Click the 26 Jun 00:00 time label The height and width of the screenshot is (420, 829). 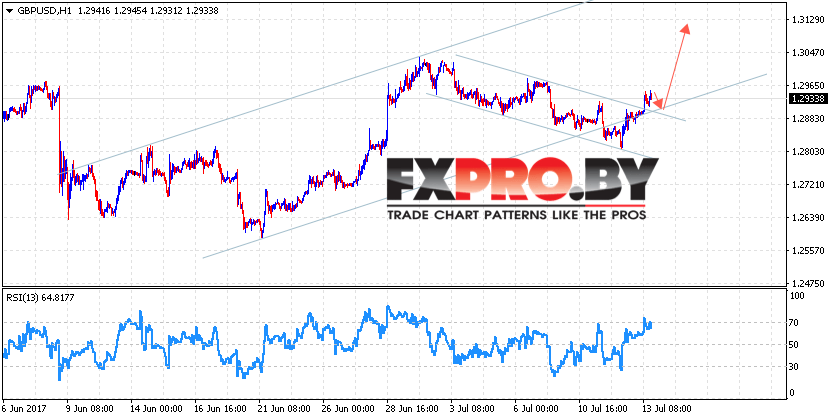[346, 409]
